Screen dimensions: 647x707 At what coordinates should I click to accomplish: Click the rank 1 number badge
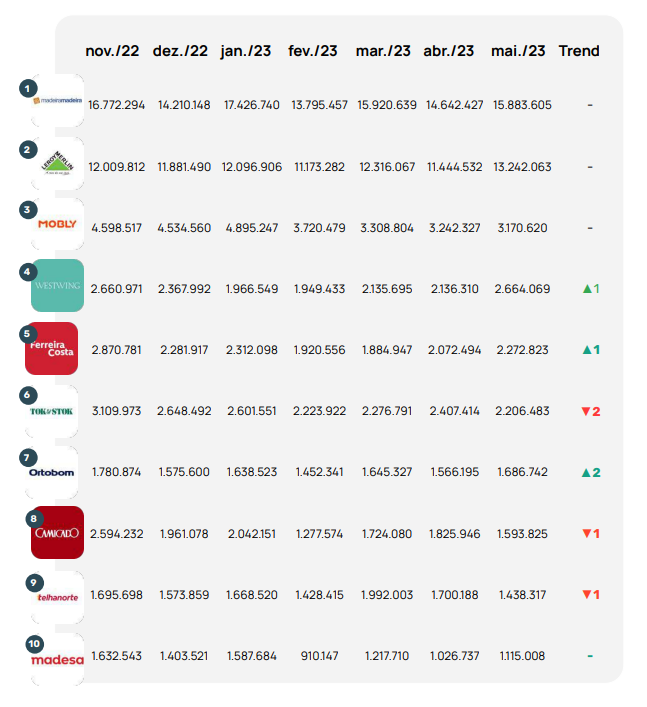click(x=28, y=88)
